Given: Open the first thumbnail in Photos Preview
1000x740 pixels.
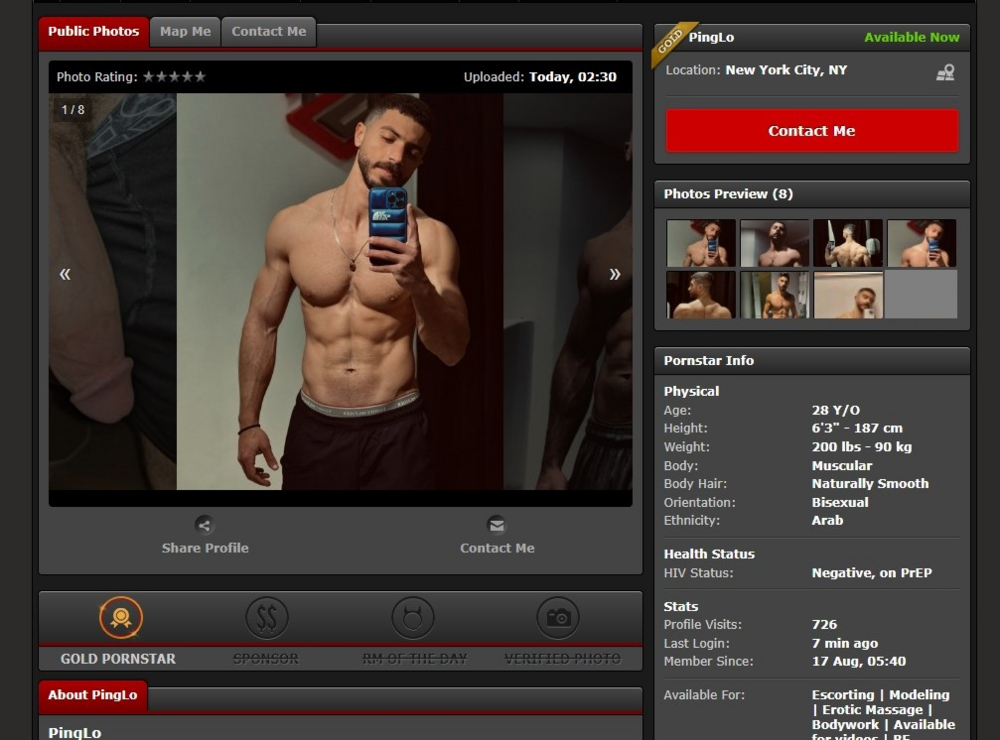Looking at the screenshot, I should tap(700, 243).
